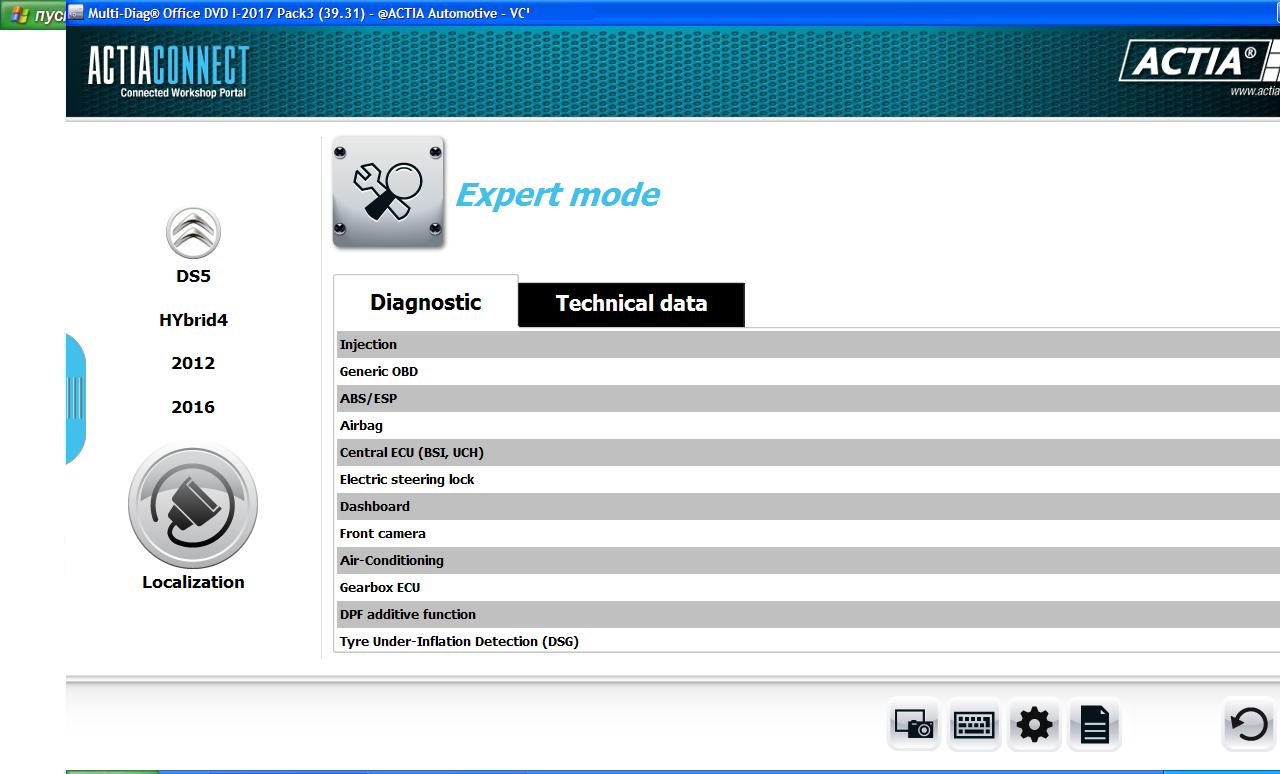
Task: Select the Gearbox ECU row
Action: click(808, 587)
